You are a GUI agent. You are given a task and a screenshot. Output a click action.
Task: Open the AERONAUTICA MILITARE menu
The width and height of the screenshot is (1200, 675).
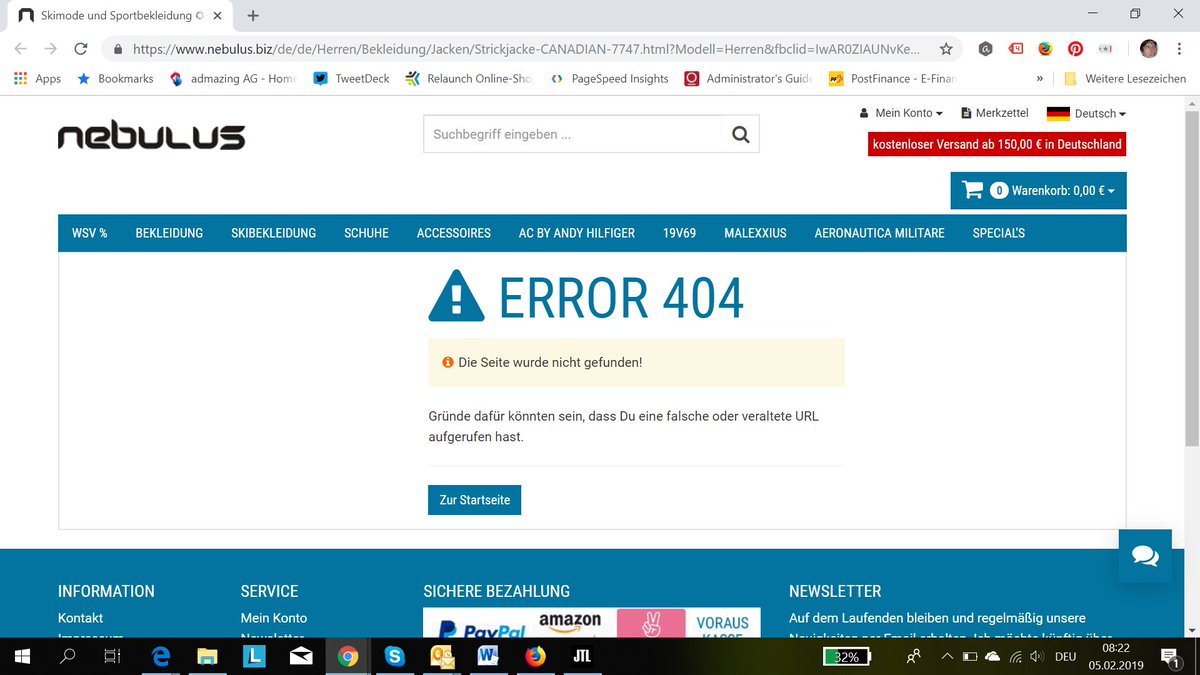click(879, 233)
